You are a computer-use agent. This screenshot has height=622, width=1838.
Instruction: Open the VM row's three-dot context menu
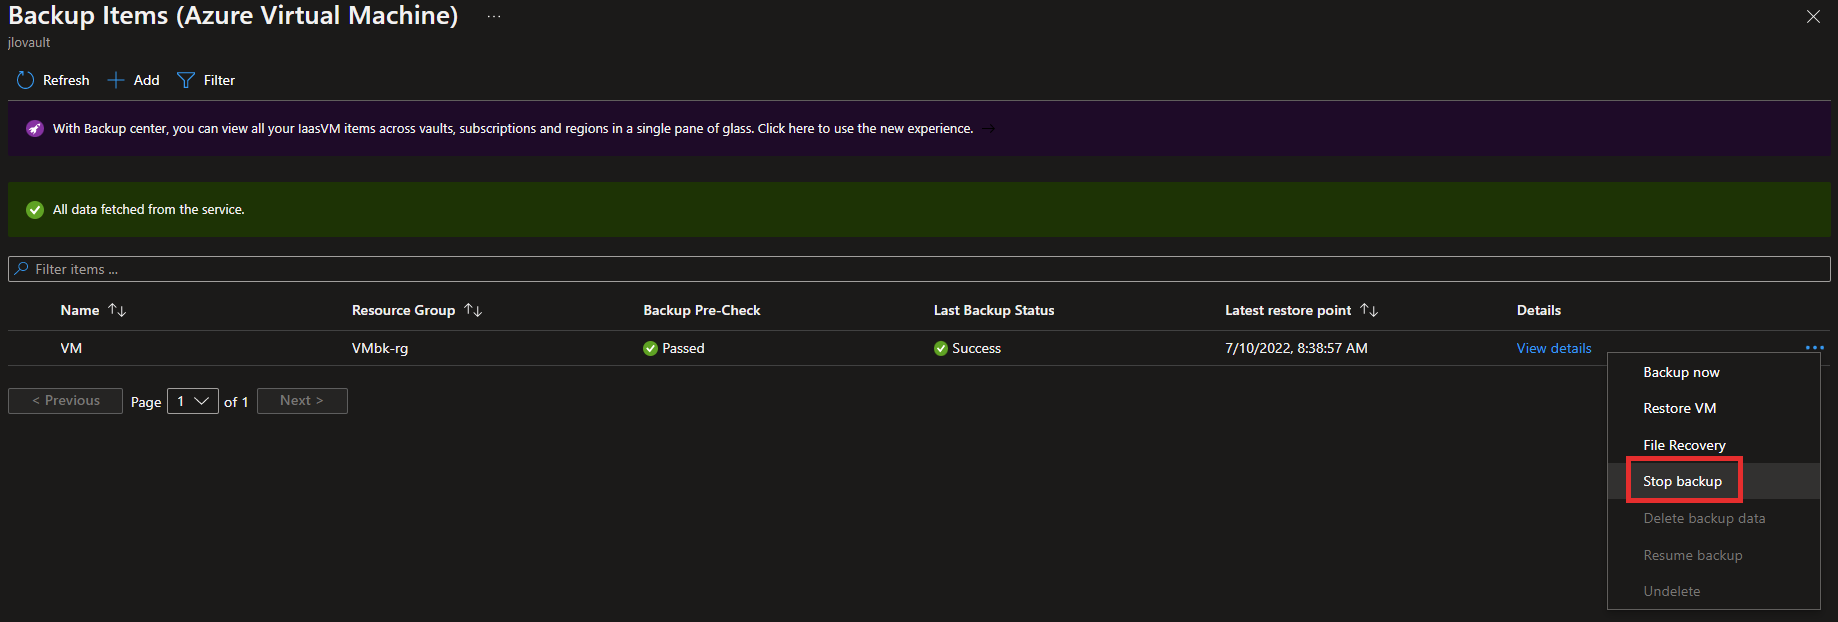tap(1814, 348)
